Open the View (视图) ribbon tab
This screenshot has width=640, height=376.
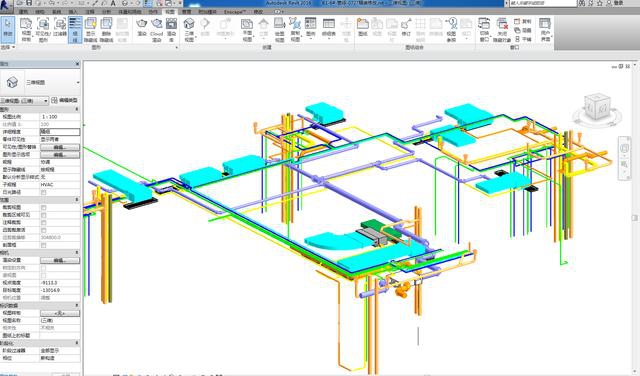coord(170,11)
